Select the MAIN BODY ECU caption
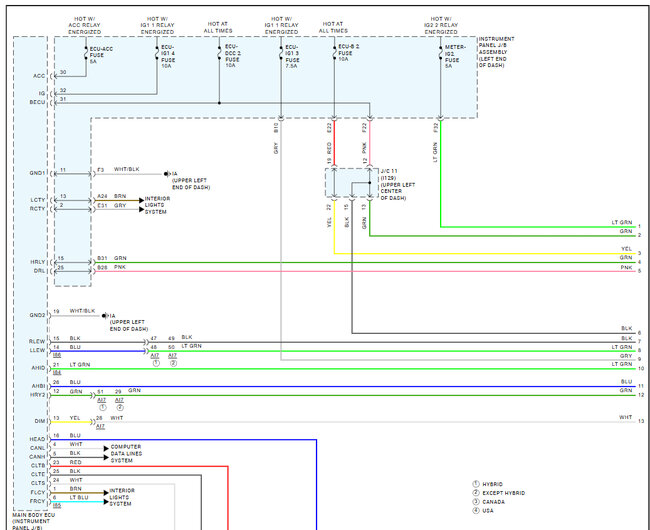Viewport: 650px width, 530px height. [x=34, y=521]
